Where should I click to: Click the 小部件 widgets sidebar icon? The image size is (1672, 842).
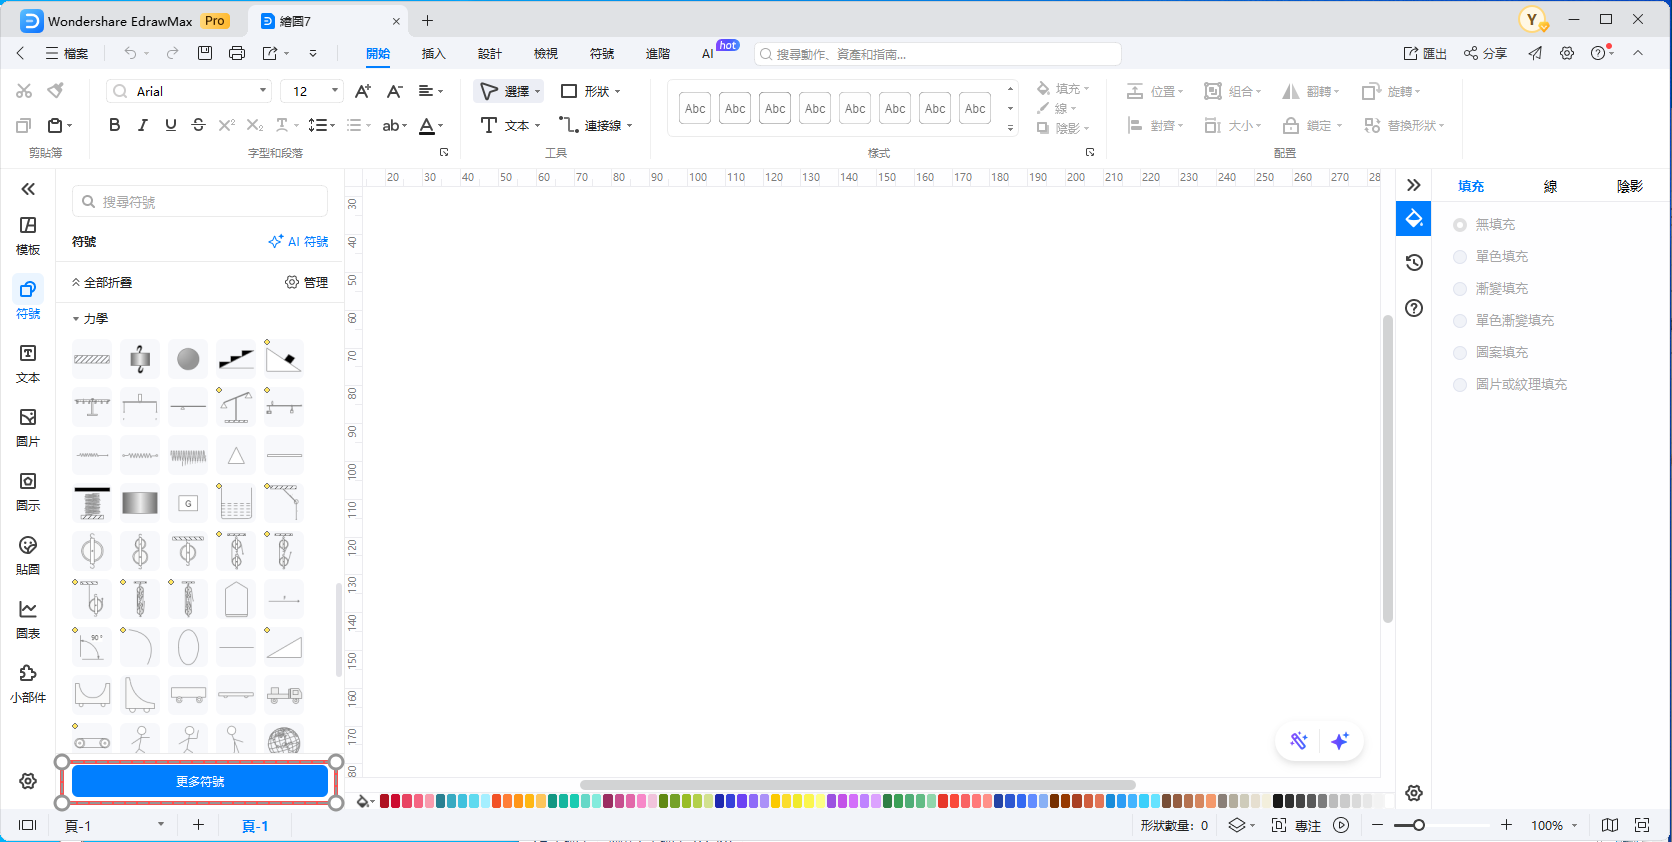click(x=28, y=682)
